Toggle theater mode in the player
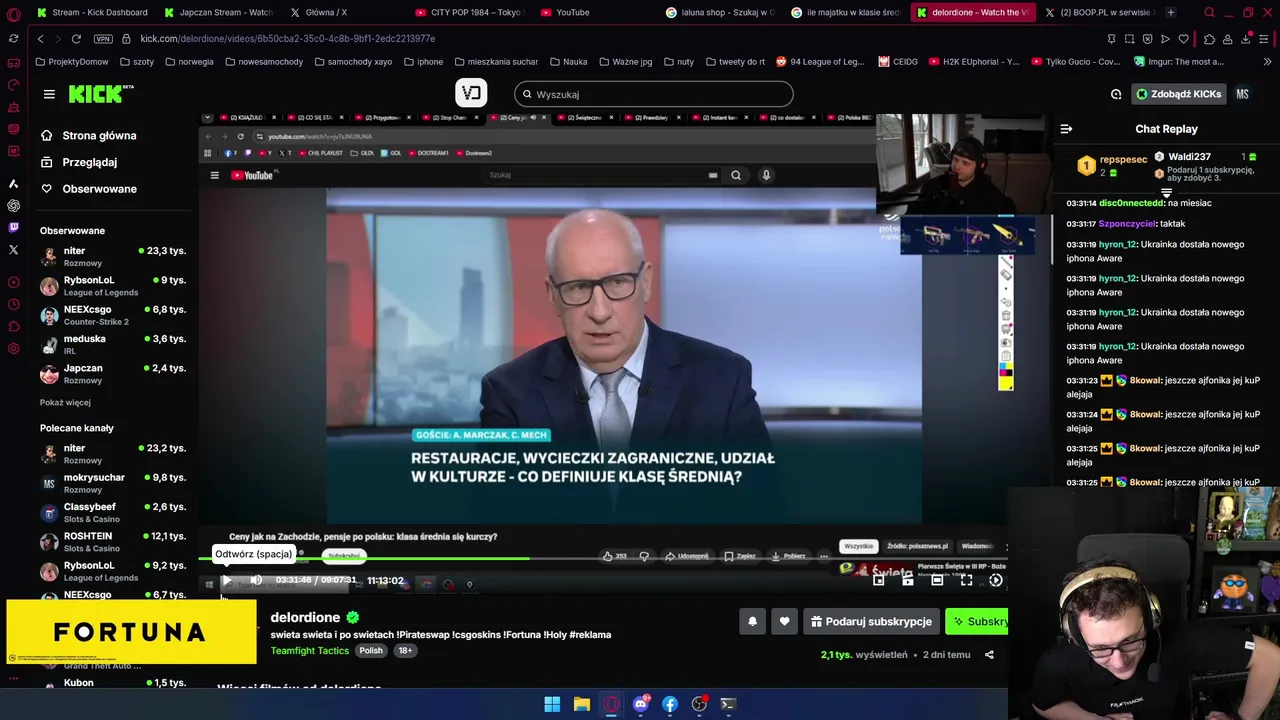 click(x=937, y=580)
